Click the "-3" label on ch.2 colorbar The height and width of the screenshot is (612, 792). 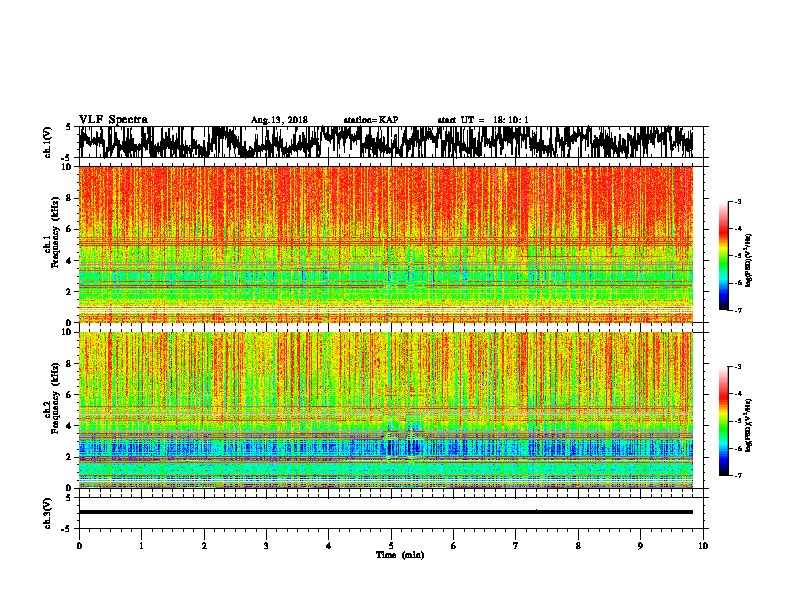click(737, 367)
